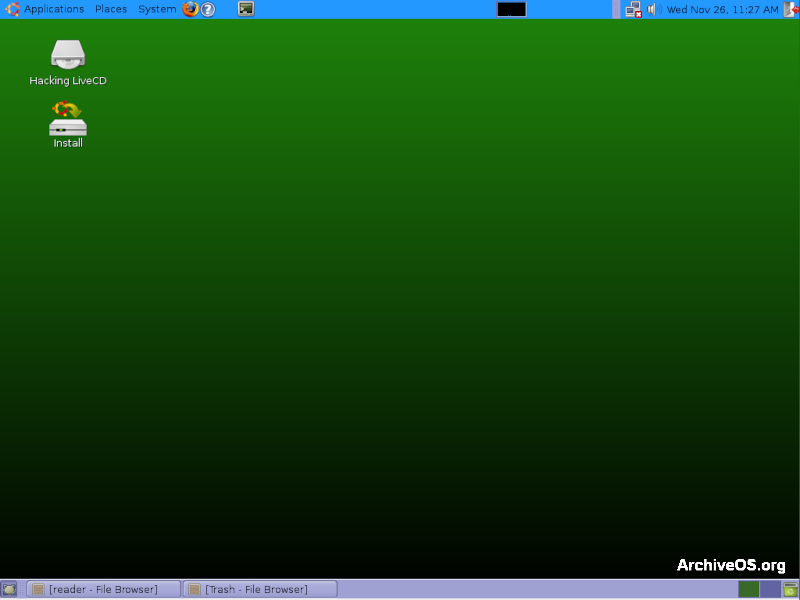Image resolution: width=800 pixels, height=600 pixels.
Task: Open the Applications menu
Action: point(54,9)
